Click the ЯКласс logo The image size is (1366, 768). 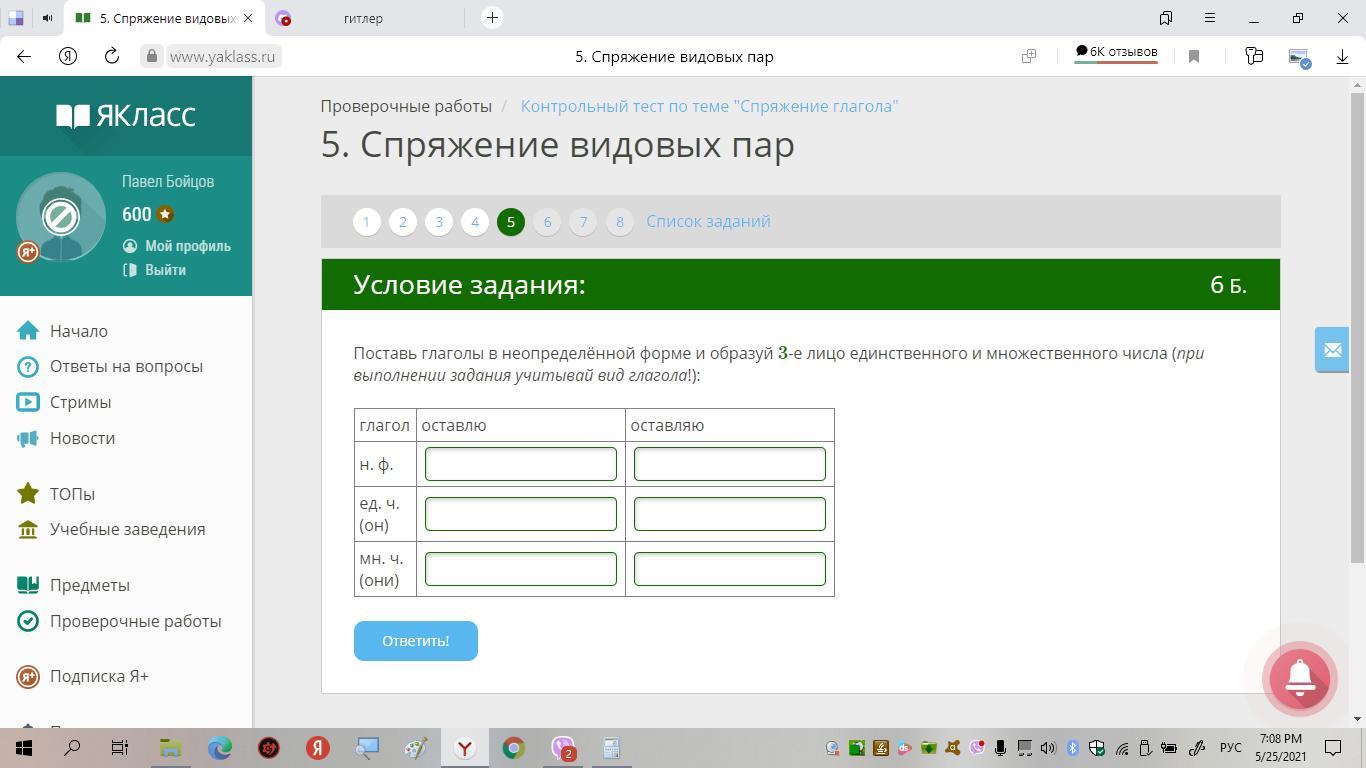click(x=126, y=116)
